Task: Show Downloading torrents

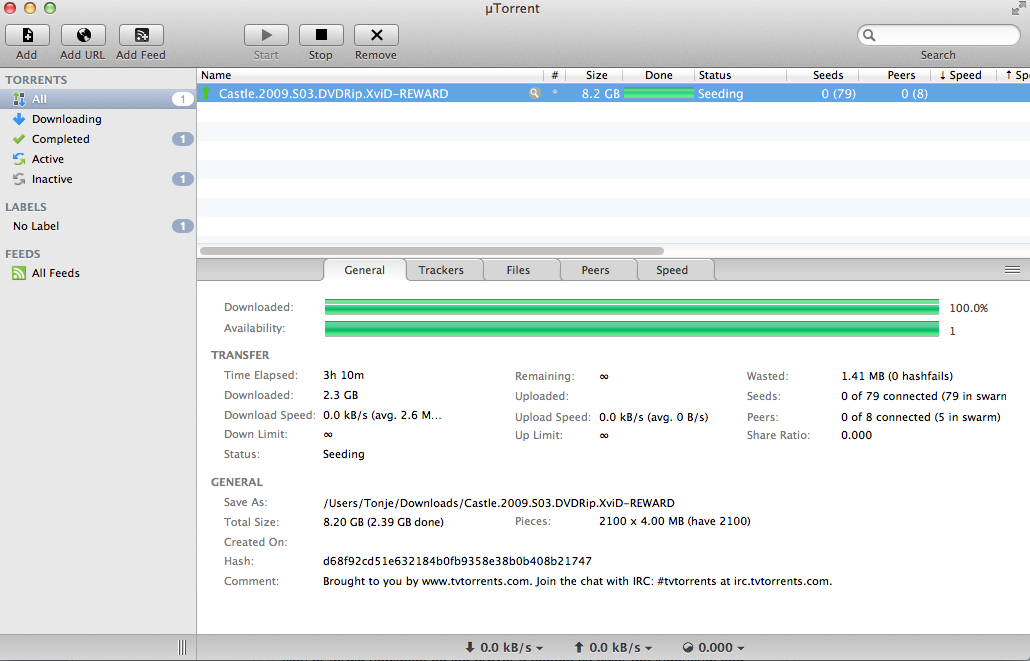Action: [x=98, y=119]
